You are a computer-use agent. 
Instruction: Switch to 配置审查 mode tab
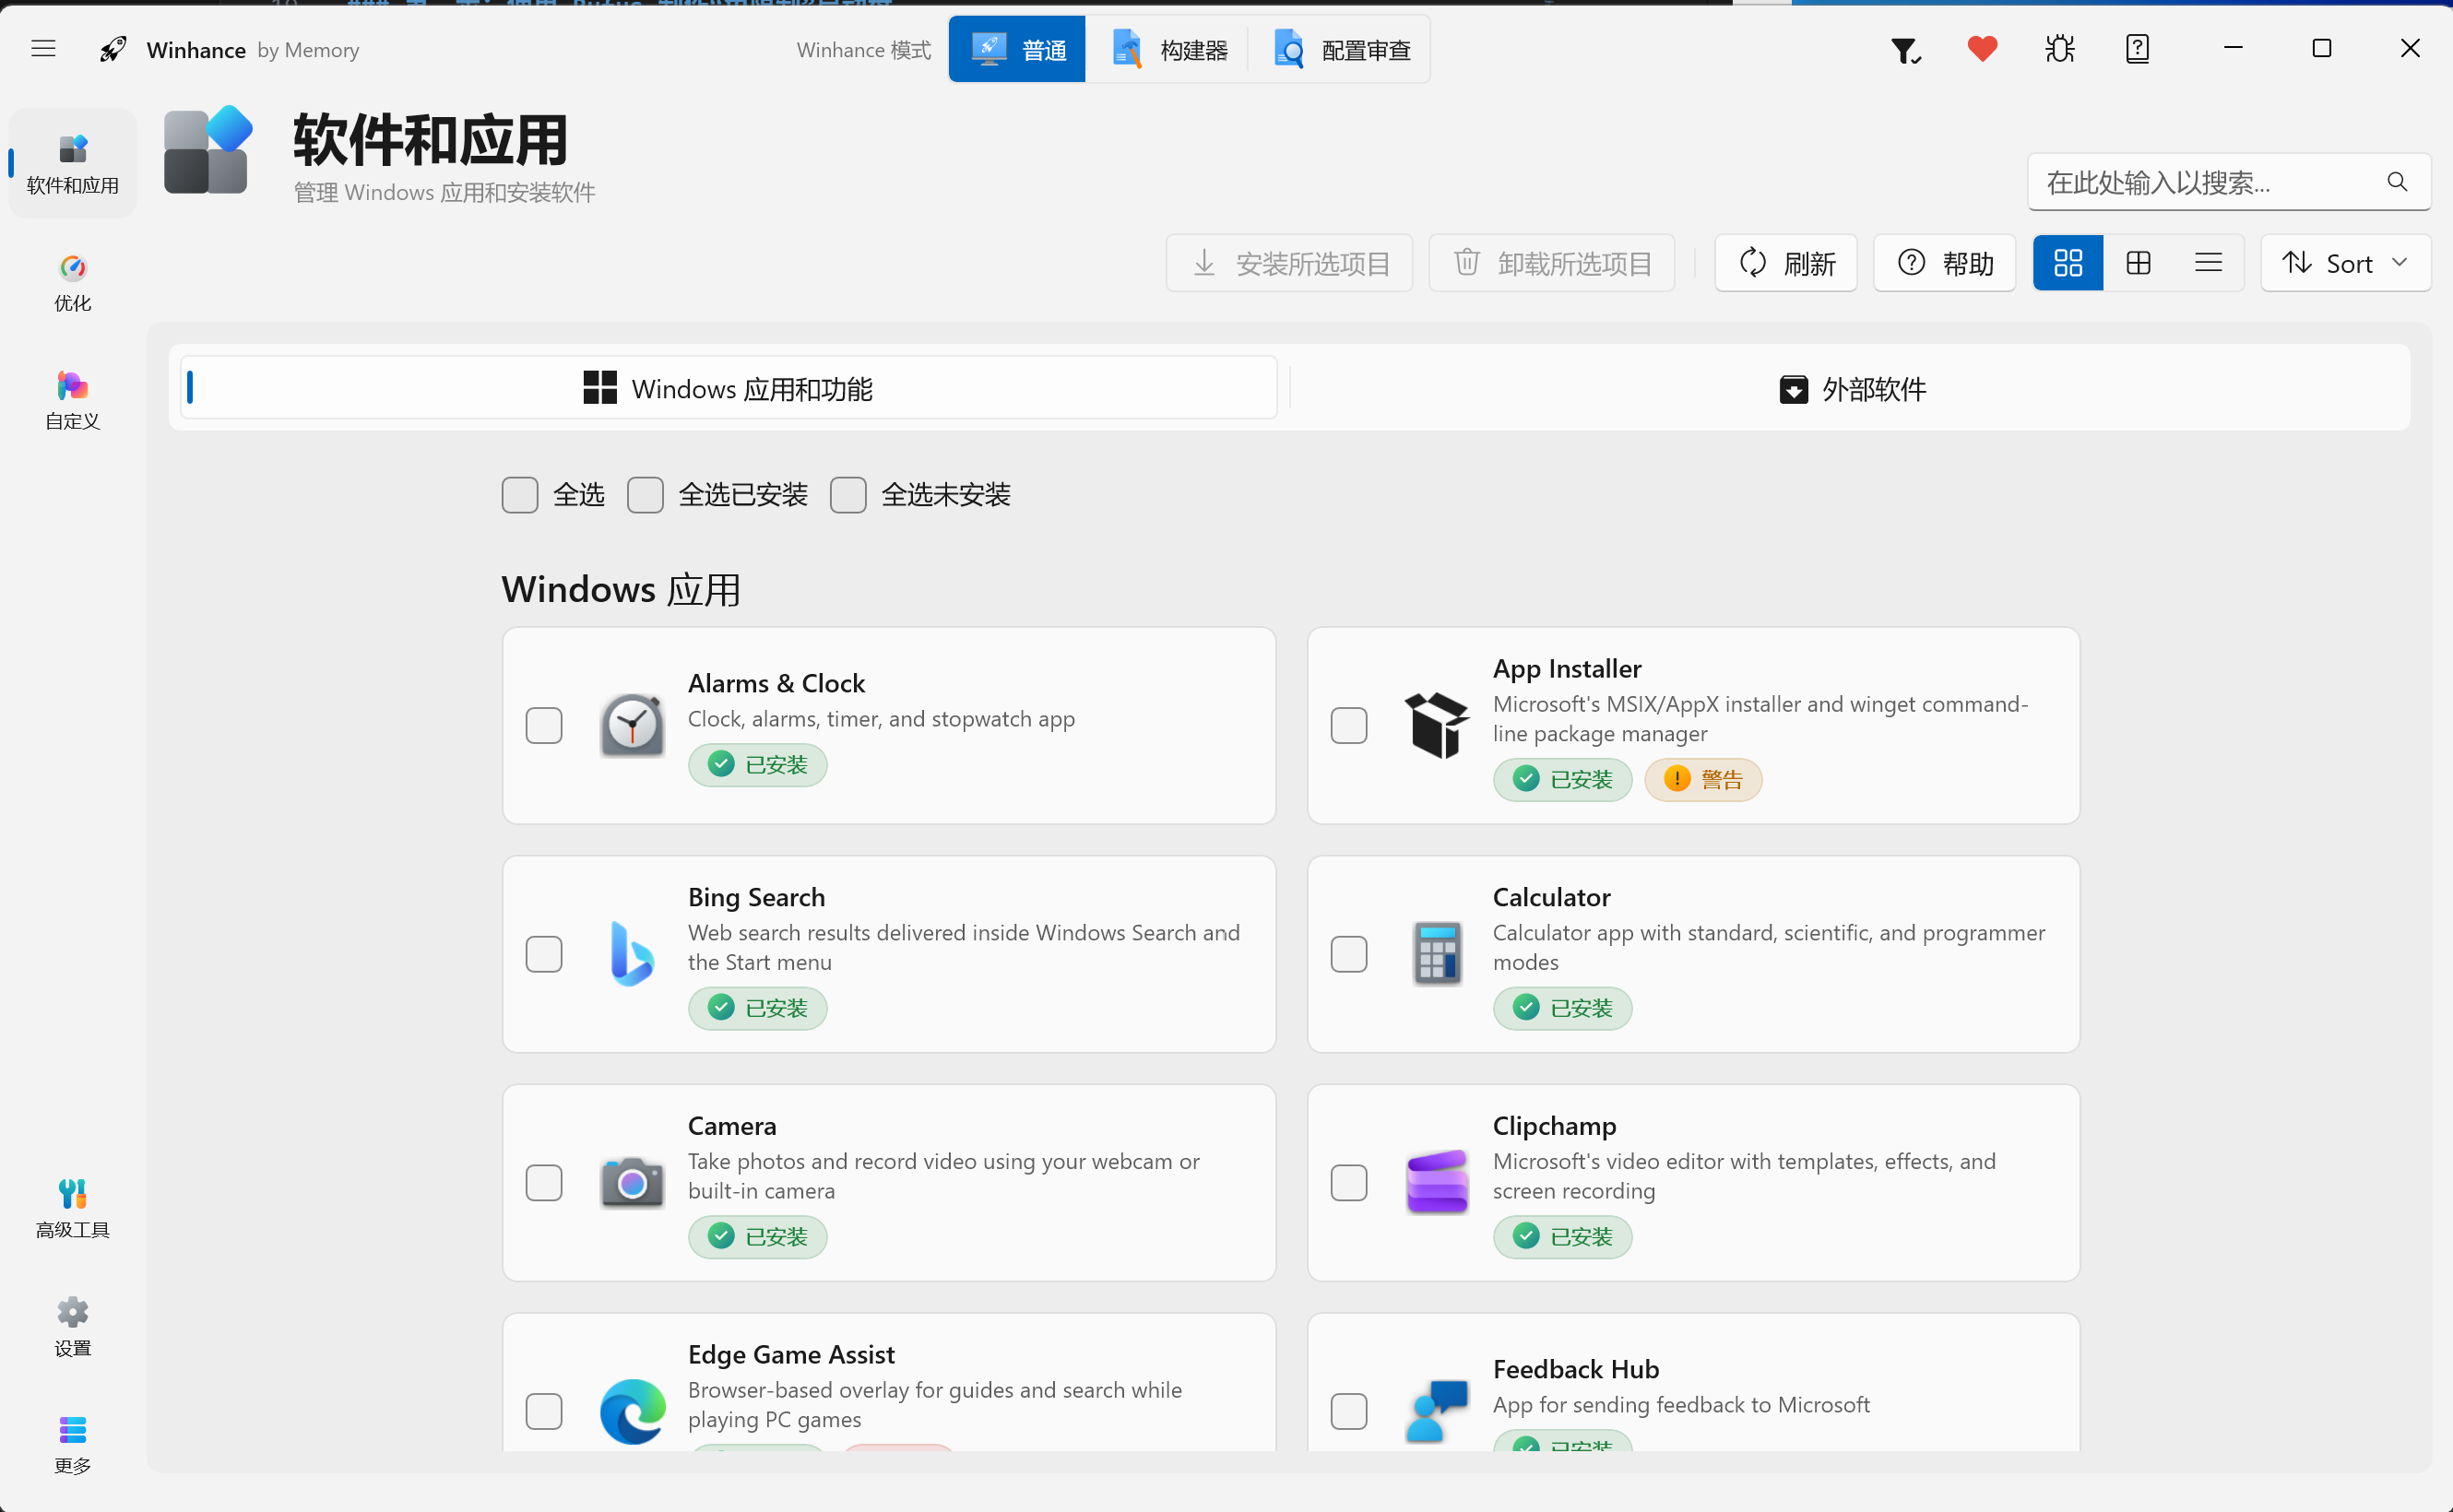coord(1340,49)
